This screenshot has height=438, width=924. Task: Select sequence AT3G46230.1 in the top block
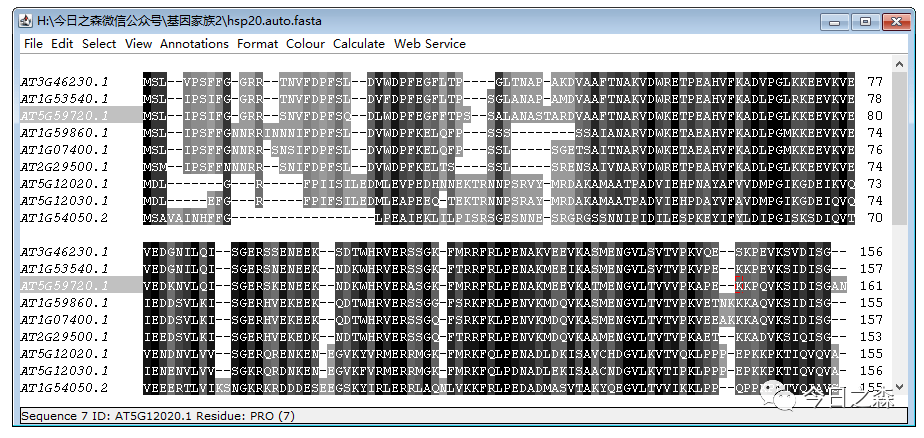click(x=65, y=82)
